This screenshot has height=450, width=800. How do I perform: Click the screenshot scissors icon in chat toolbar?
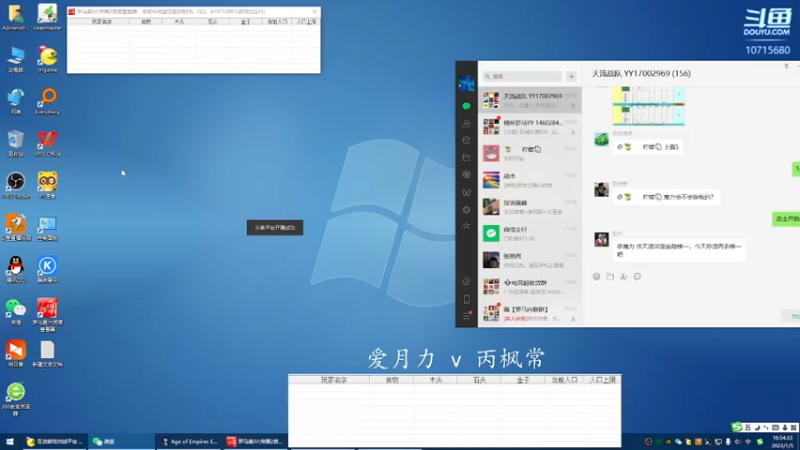(x=623, y=277)
